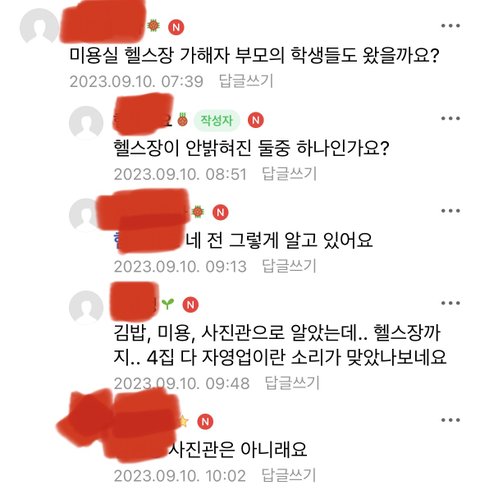480x499 pixels.
Task: Open more options for 08:51 reply
Action: pyautogui.click(x=450, y=118)
